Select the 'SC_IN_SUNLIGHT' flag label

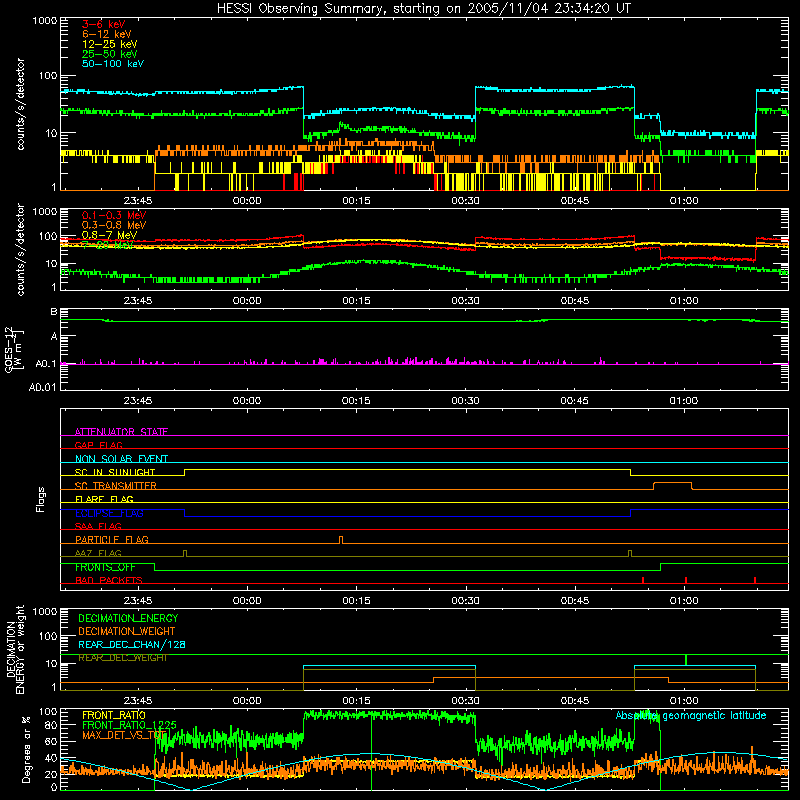[x=115, y=472]
